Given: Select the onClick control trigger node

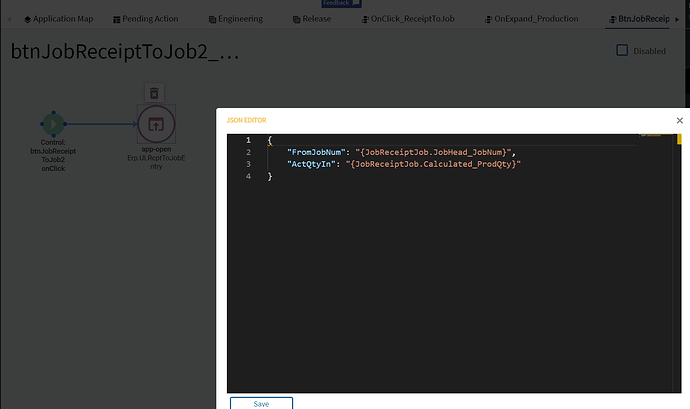Looking at the screenshot, I should click(x=53, y=124).
